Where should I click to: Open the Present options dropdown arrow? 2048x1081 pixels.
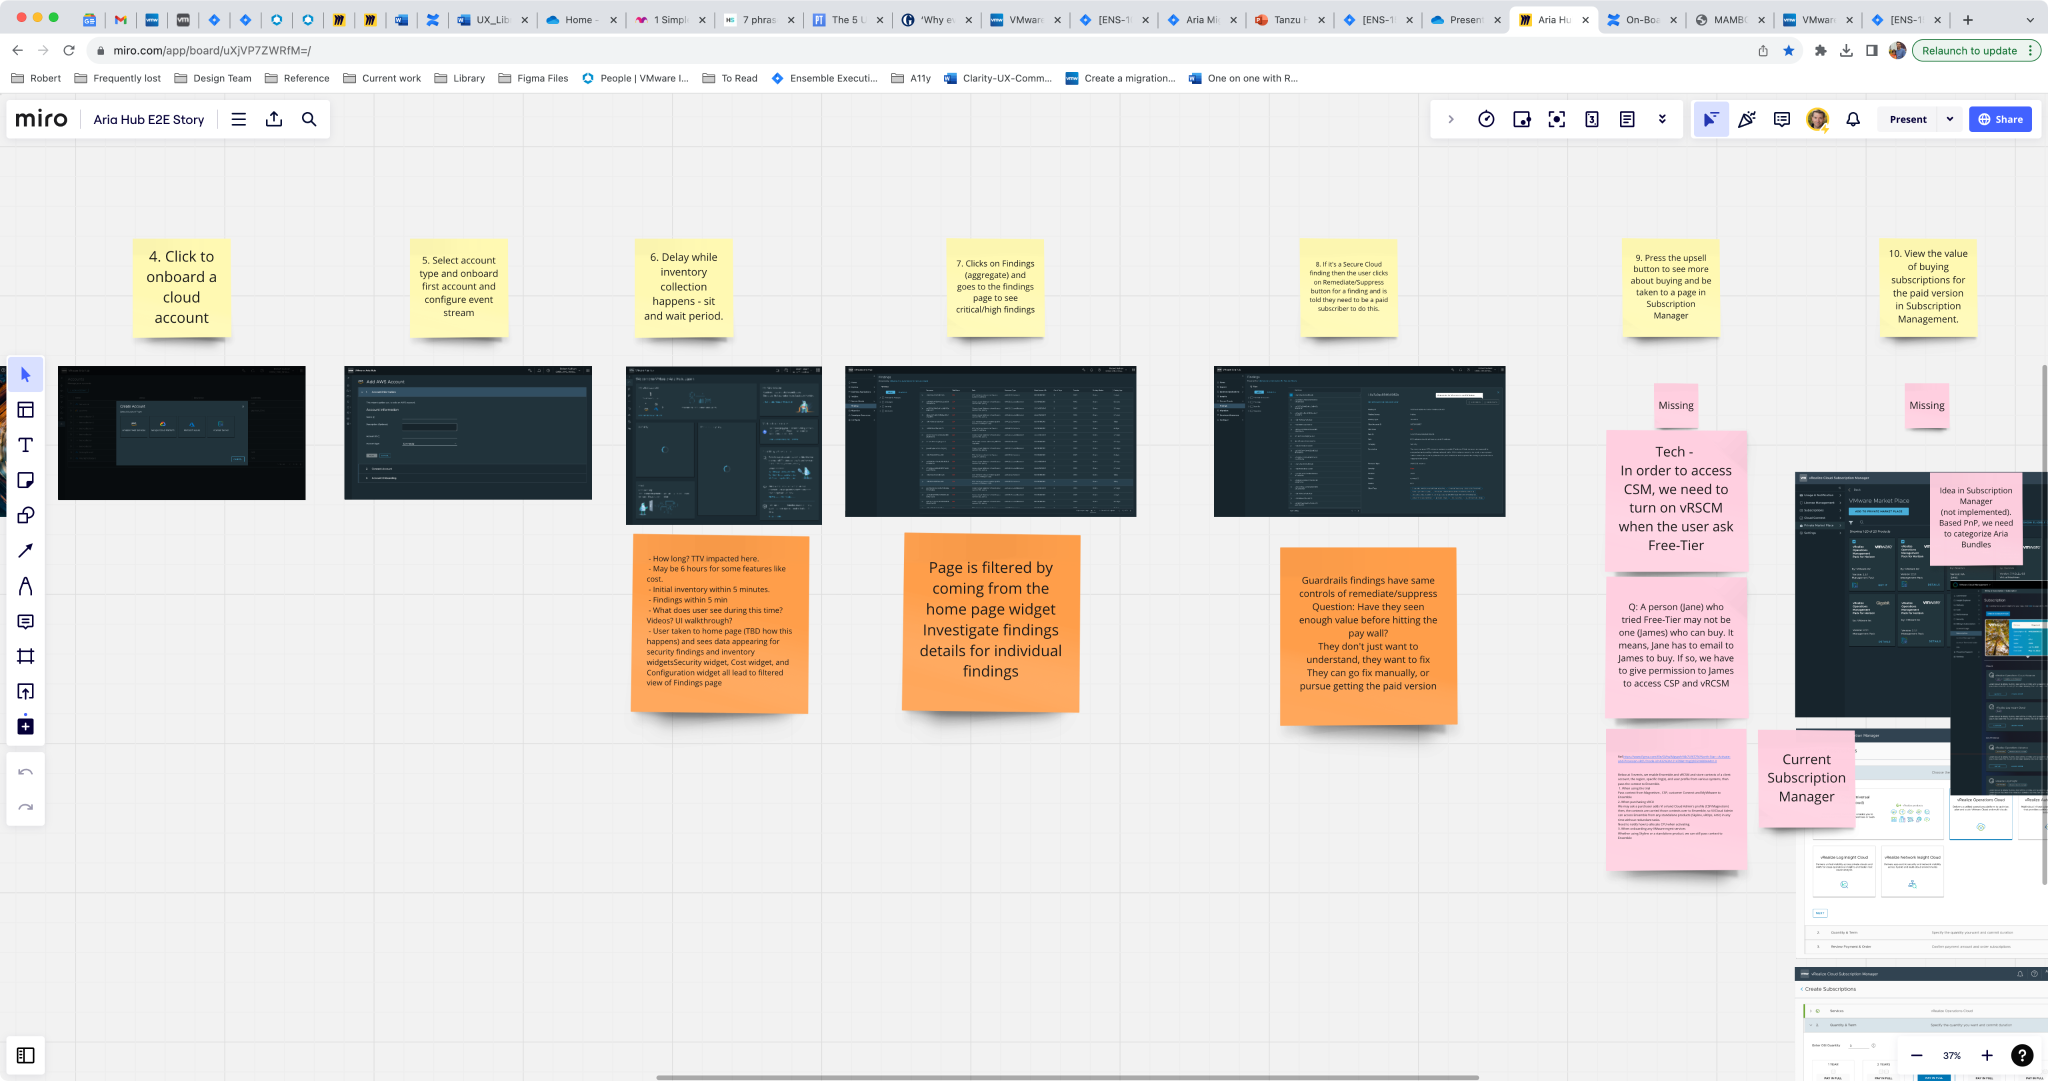(x=1950, y=119)
